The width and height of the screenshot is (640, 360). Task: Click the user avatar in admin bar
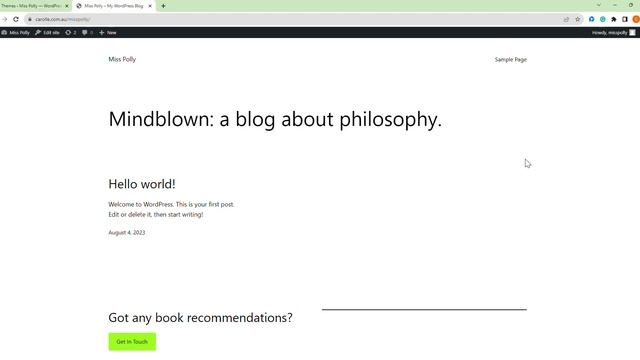coord(632,32)
